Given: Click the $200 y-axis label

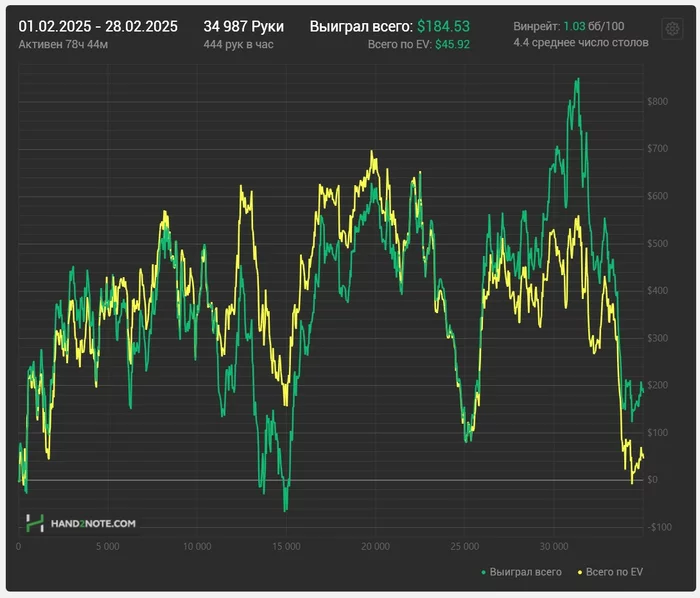Looking at the screenshot, I should 658,385.
